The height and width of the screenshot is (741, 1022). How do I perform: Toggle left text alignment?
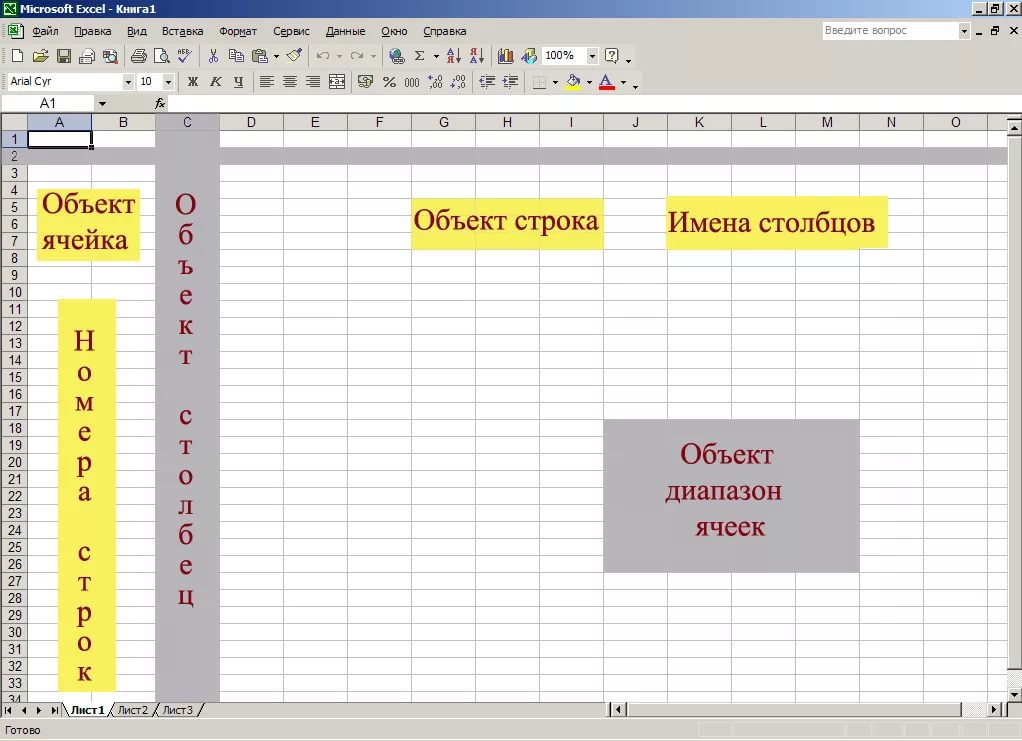[267, 81]
